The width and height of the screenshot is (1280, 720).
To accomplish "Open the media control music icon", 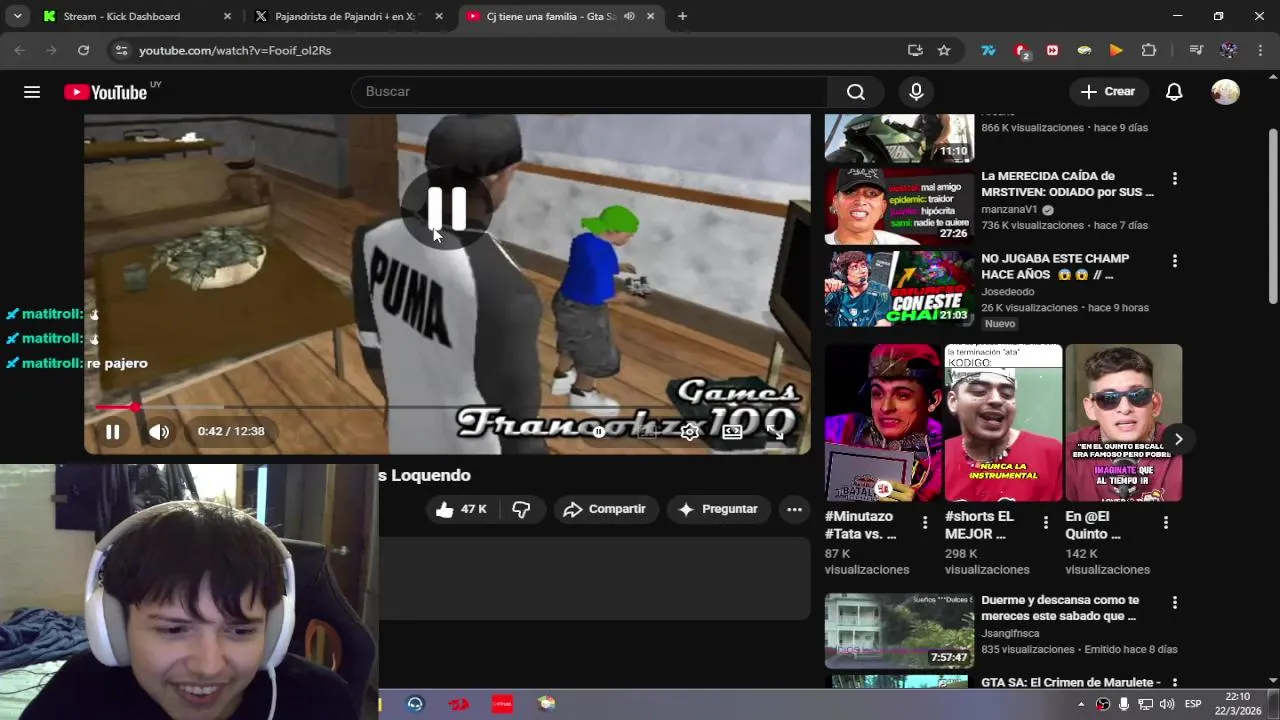I will click(x=1196, y=50).
